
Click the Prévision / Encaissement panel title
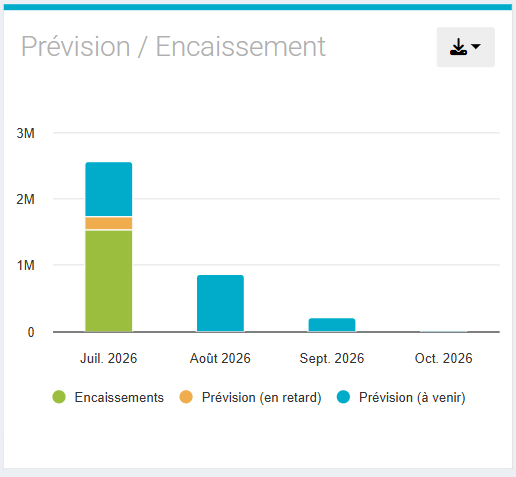(x=173, y=47)
